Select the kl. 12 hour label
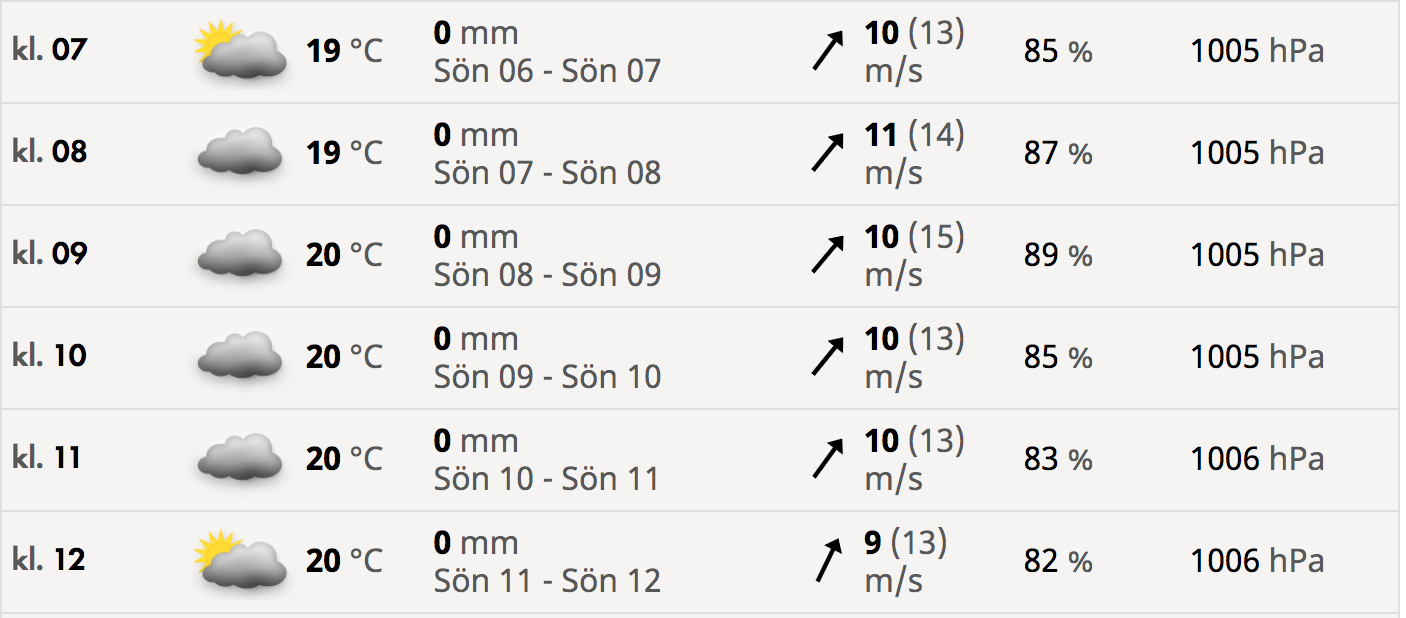Screen dimensions: 1406x618 point(50,559)
